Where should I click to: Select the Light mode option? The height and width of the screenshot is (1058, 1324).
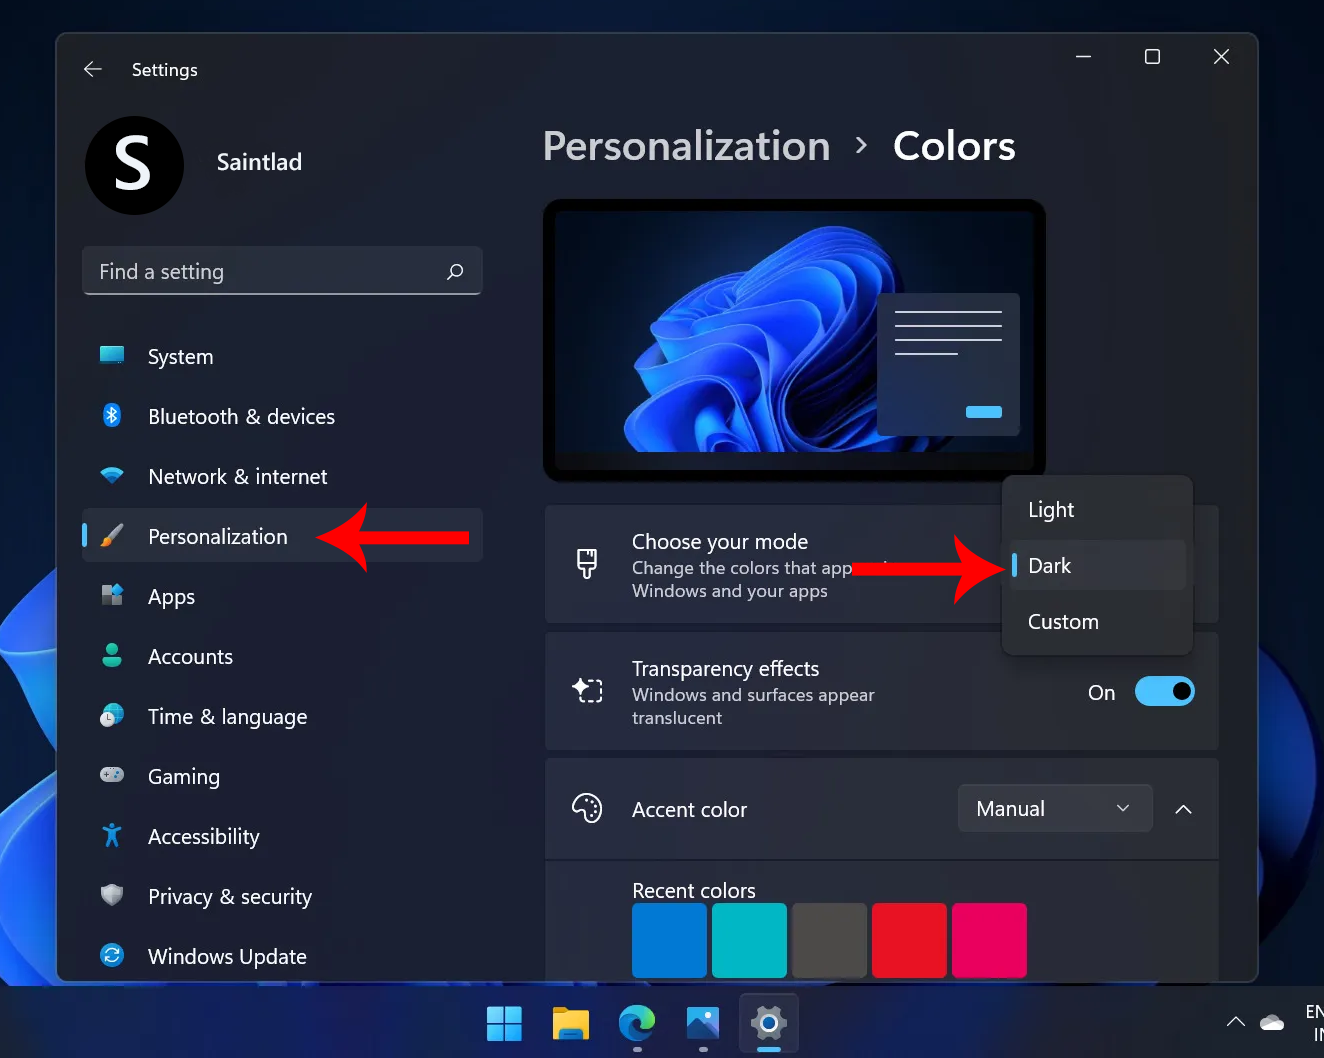point(1050,509)
